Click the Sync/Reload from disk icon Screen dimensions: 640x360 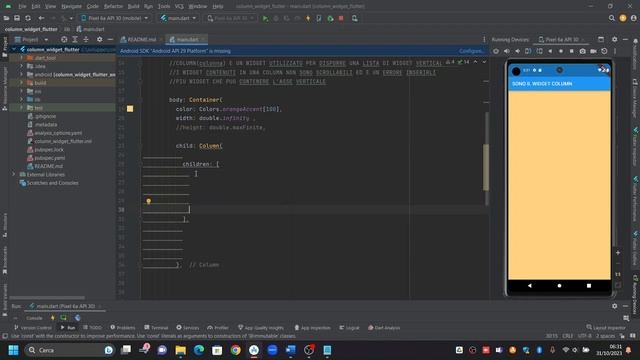tap(28, 18)
